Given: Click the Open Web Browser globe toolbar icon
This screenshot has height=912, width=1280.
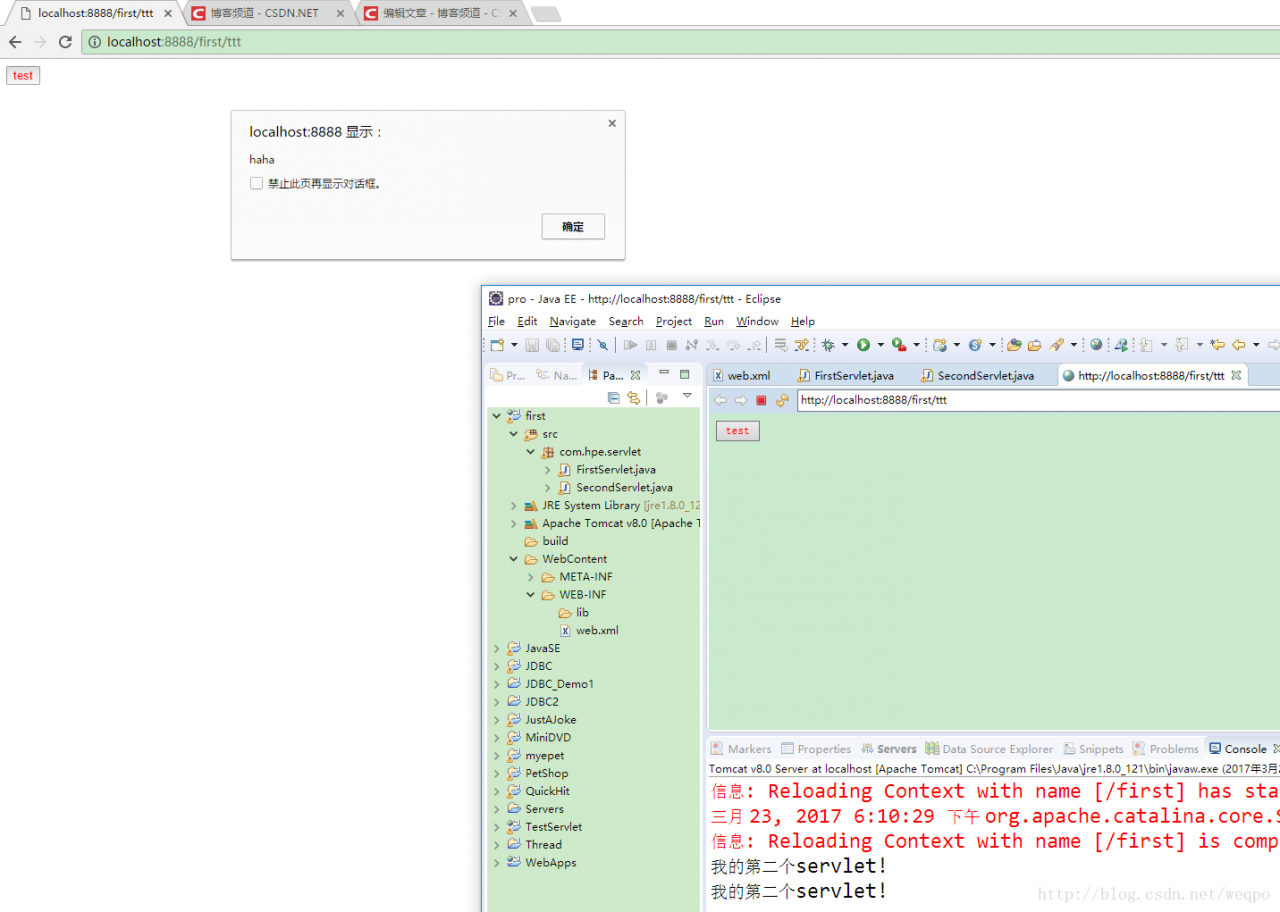Looking at the screenshot, I should pos(1096,345).
